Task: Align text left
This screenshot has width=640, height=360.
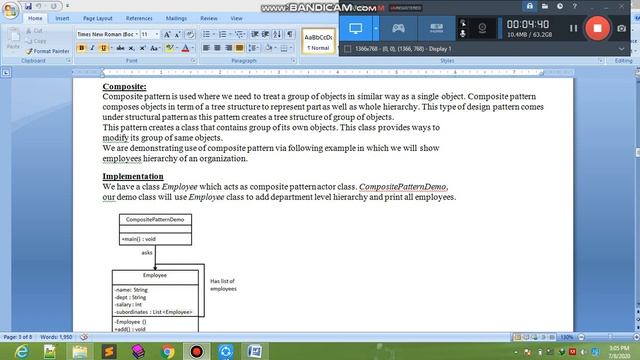Action: pos(206,48)
